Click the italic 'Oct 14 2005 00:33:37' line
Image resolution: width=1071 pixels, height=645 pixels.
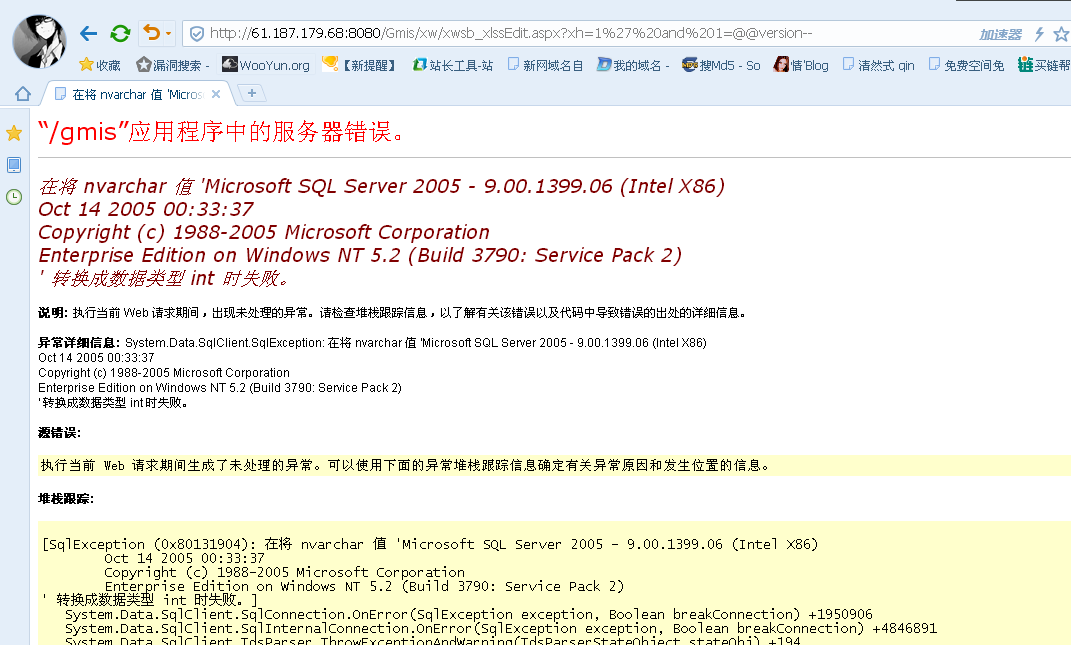pos(145,209)
